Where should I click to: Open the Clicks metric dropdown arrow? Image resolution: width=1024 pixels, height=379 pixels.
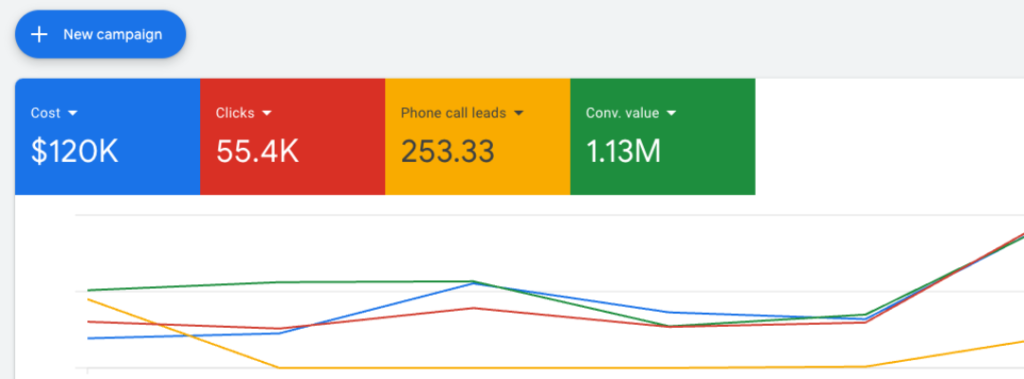click(266, 114)
